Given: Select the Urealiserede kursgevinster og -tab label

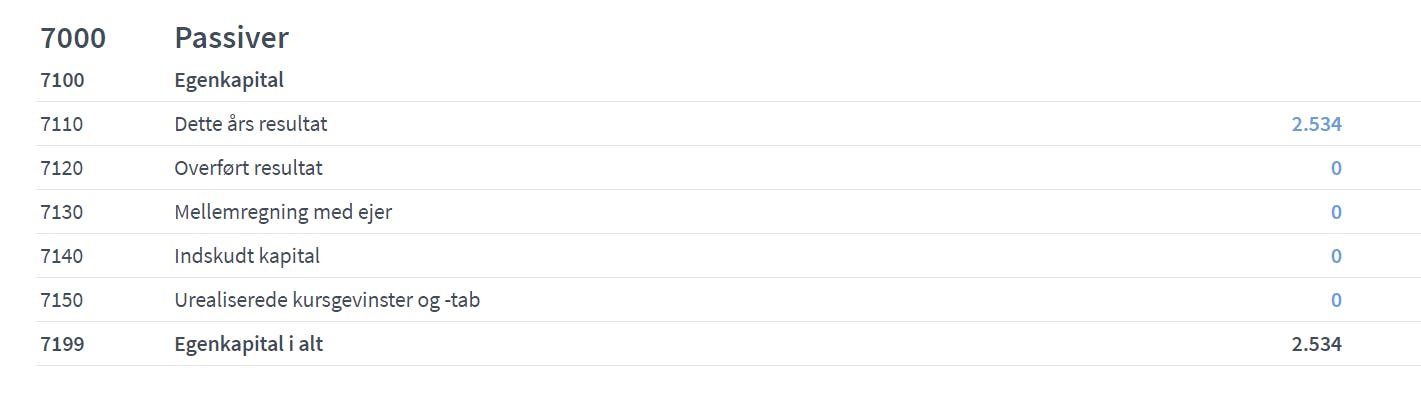Looking at the screenshot, I should [327, 300].
